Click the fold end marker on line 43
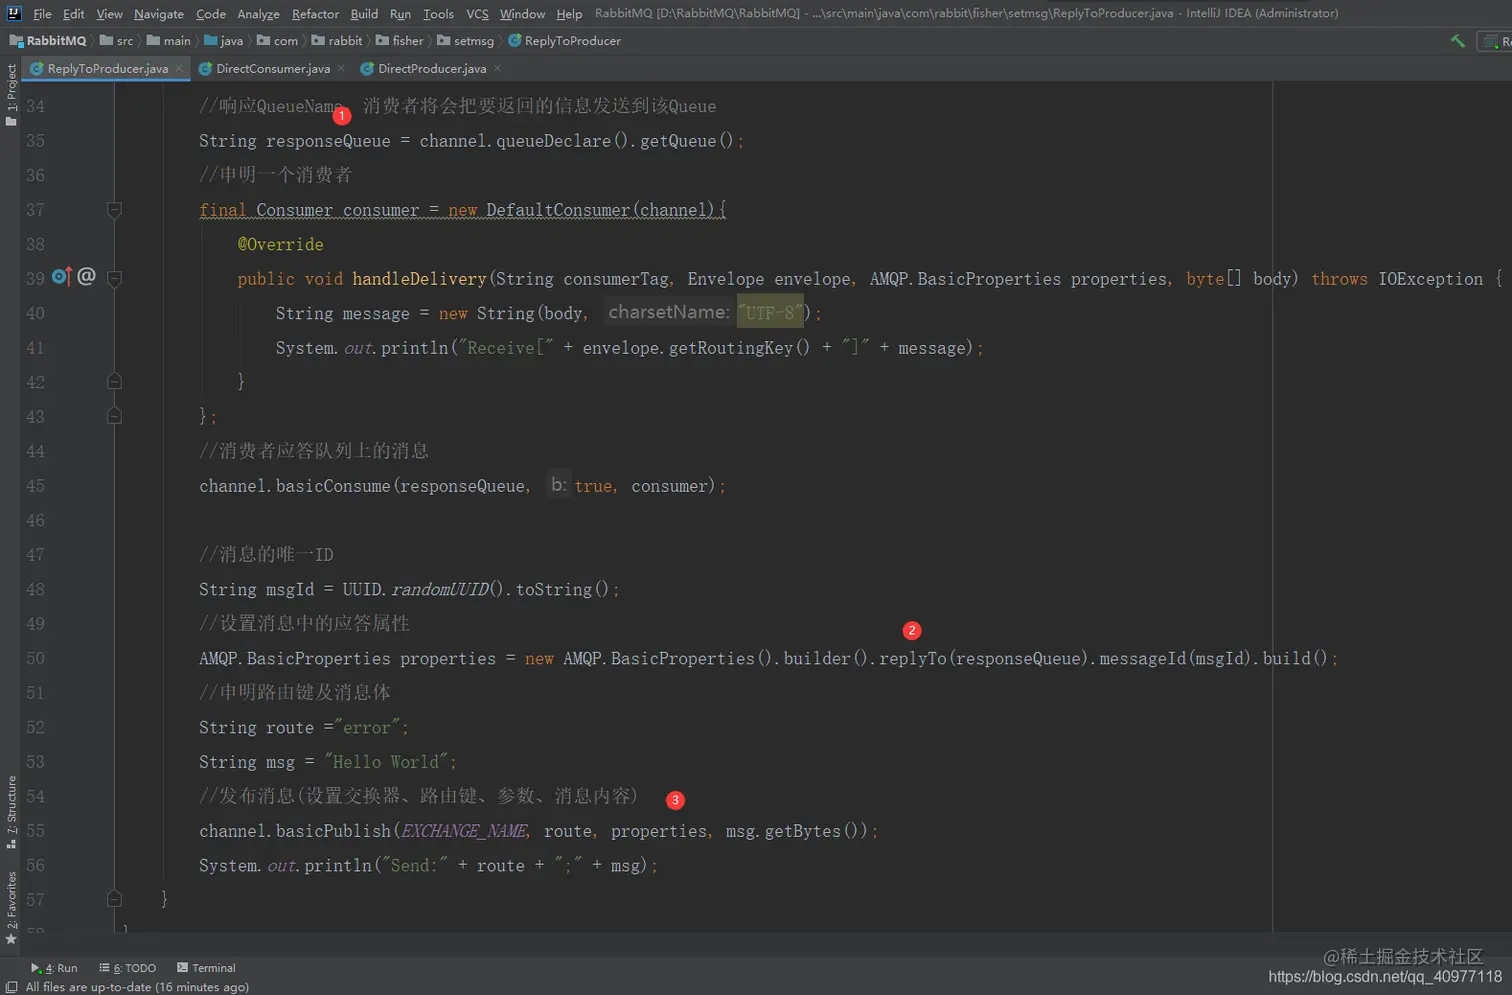1512x995 pixels. (114, 415)
